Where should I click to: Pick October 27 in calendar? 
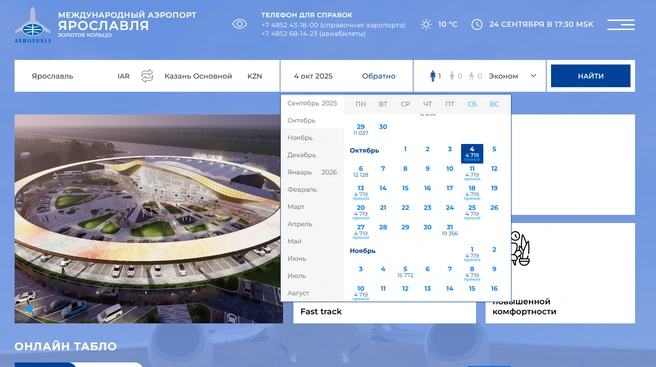point(361,231)
